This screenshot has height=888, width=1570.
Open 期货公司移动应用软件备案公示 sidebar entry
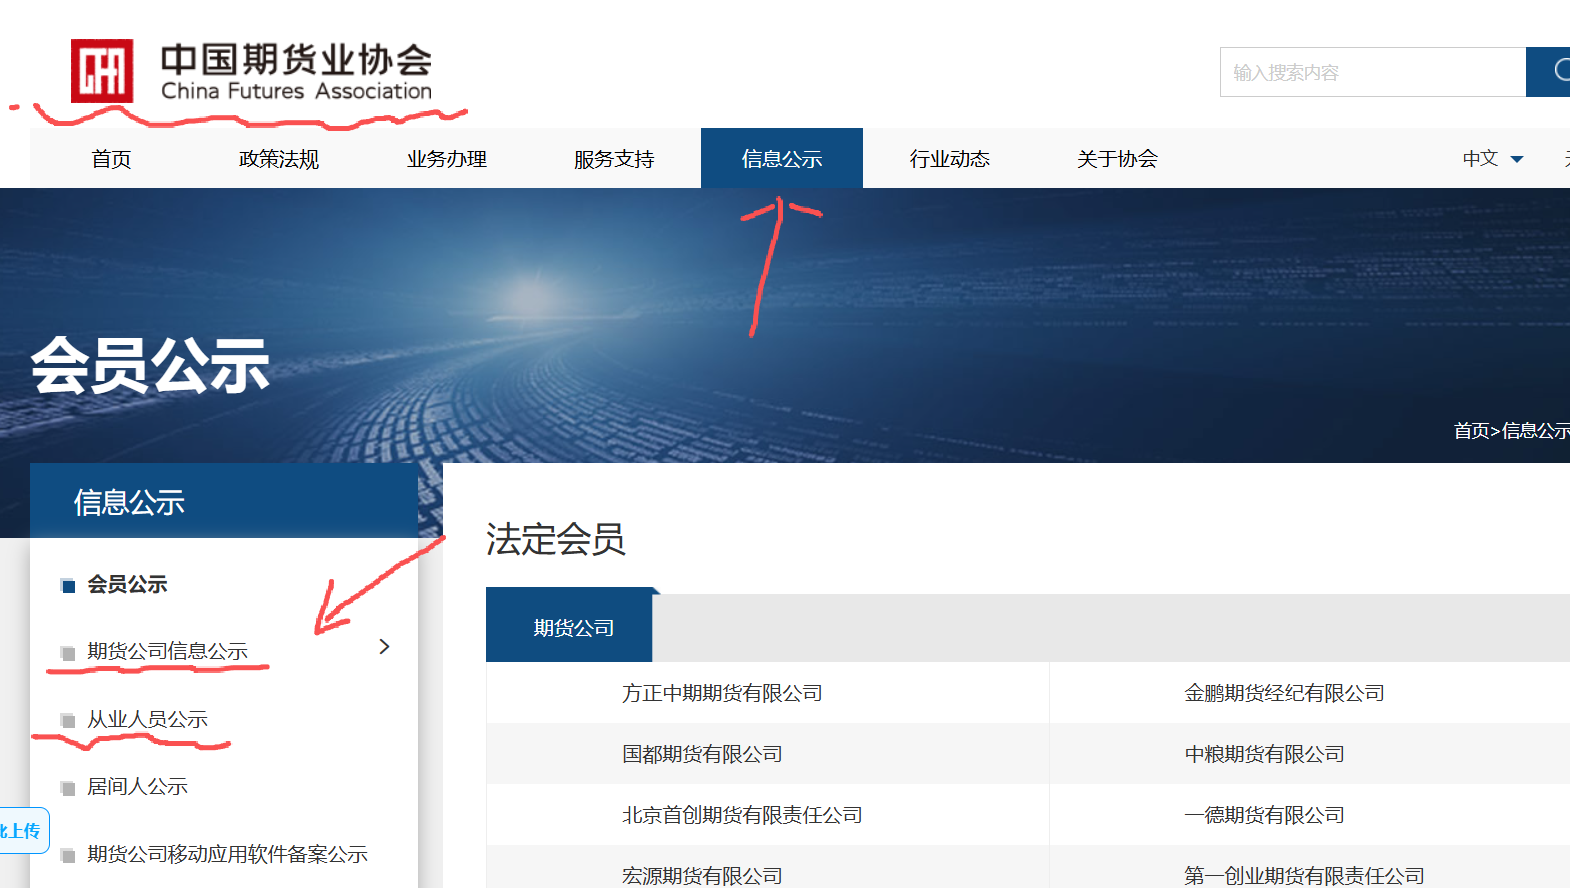click(x=227, y=854)
